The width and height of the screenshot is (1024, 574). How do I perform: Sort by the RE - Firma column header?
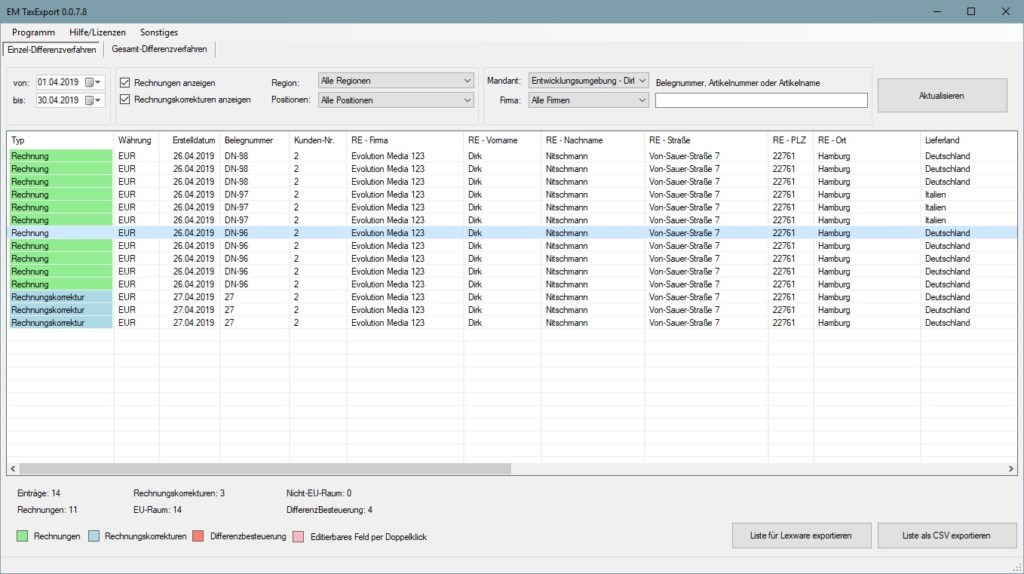point(405,140)
